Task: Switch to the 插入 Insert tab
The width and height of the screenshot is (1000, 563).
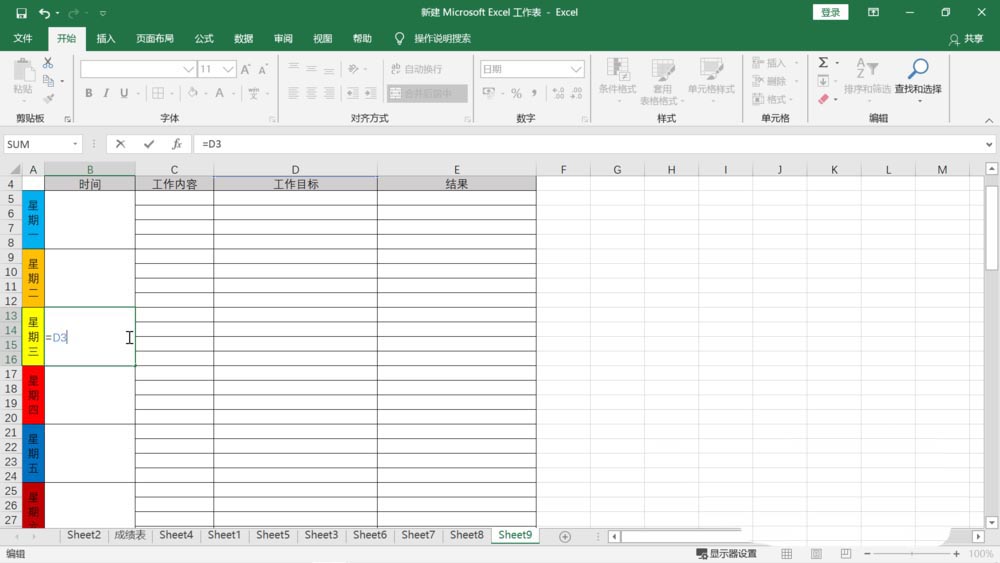Action: point(106,38)
